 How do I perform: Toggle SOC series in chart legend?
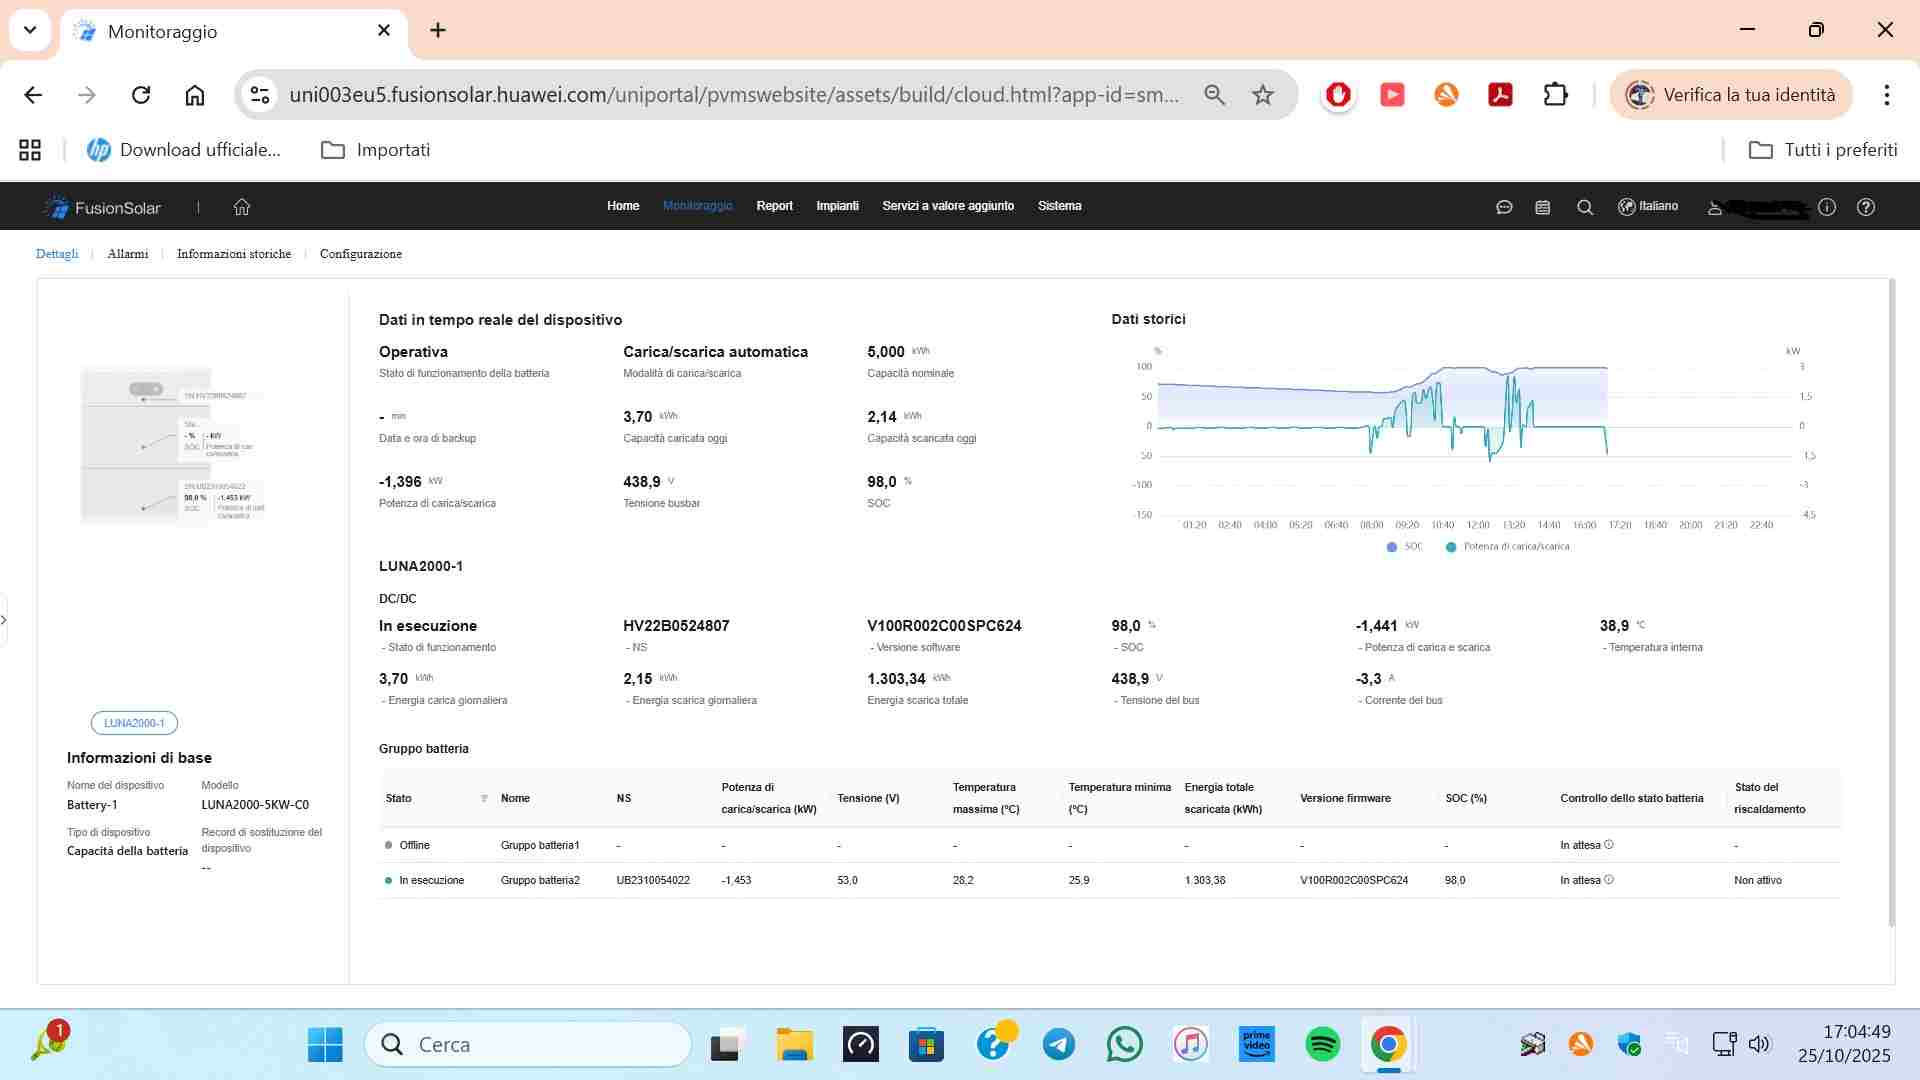tap(1403, 547)
